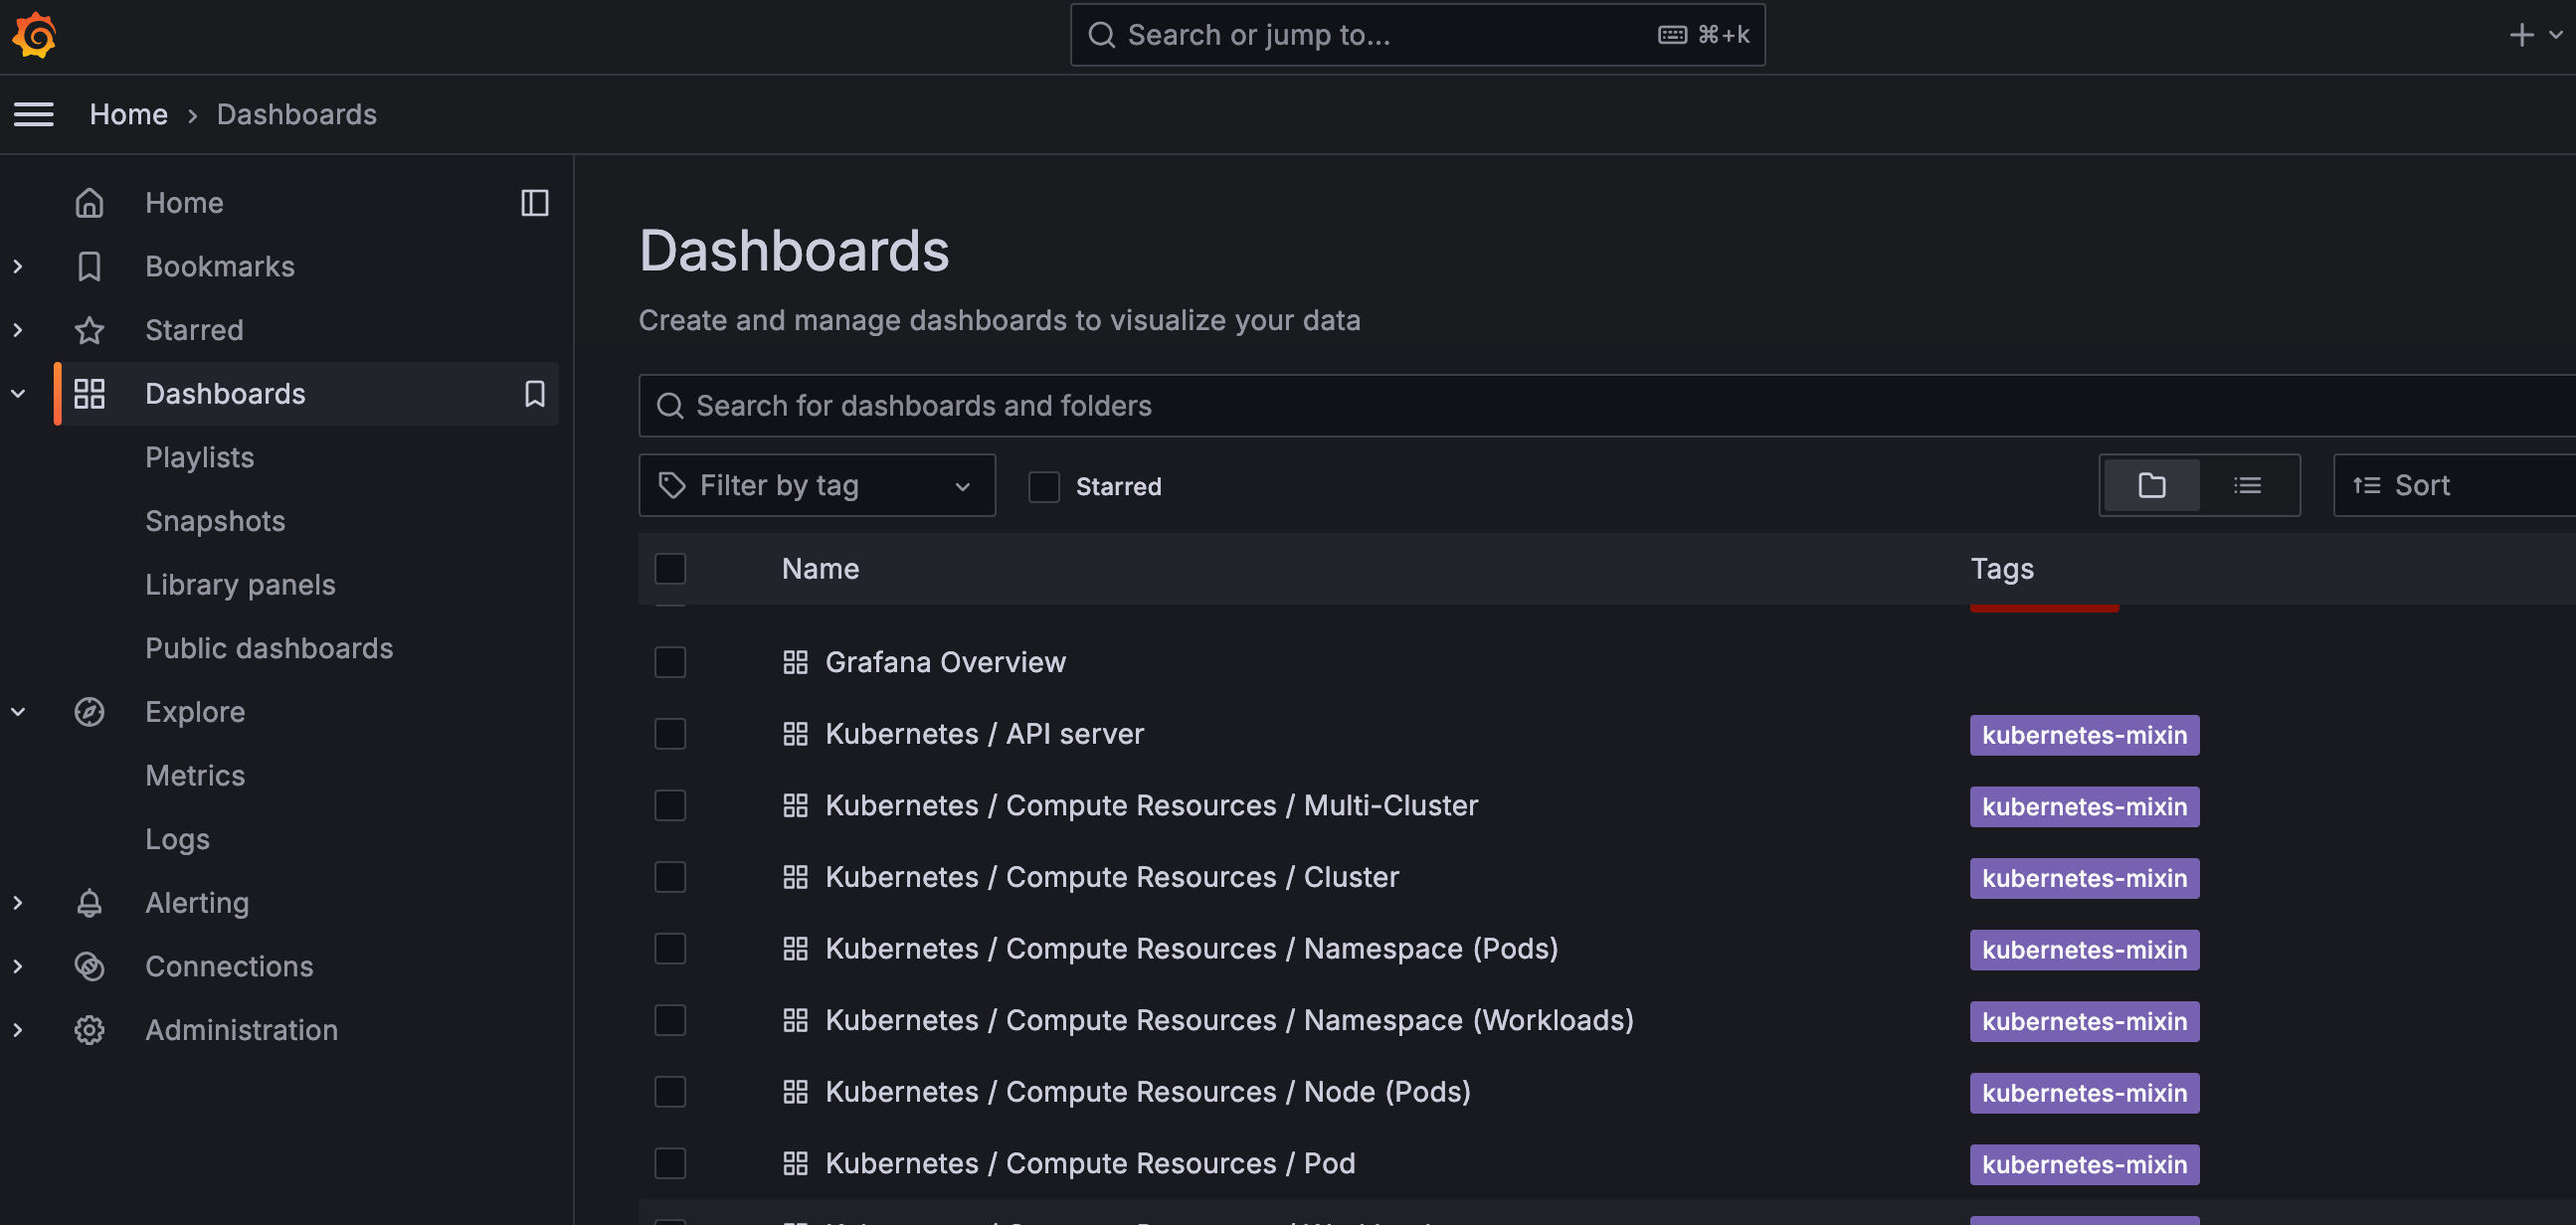Viewport: 2576px width, 1225px height.
Task: Switch to folder view icon
Action: tap(2152, 486)
